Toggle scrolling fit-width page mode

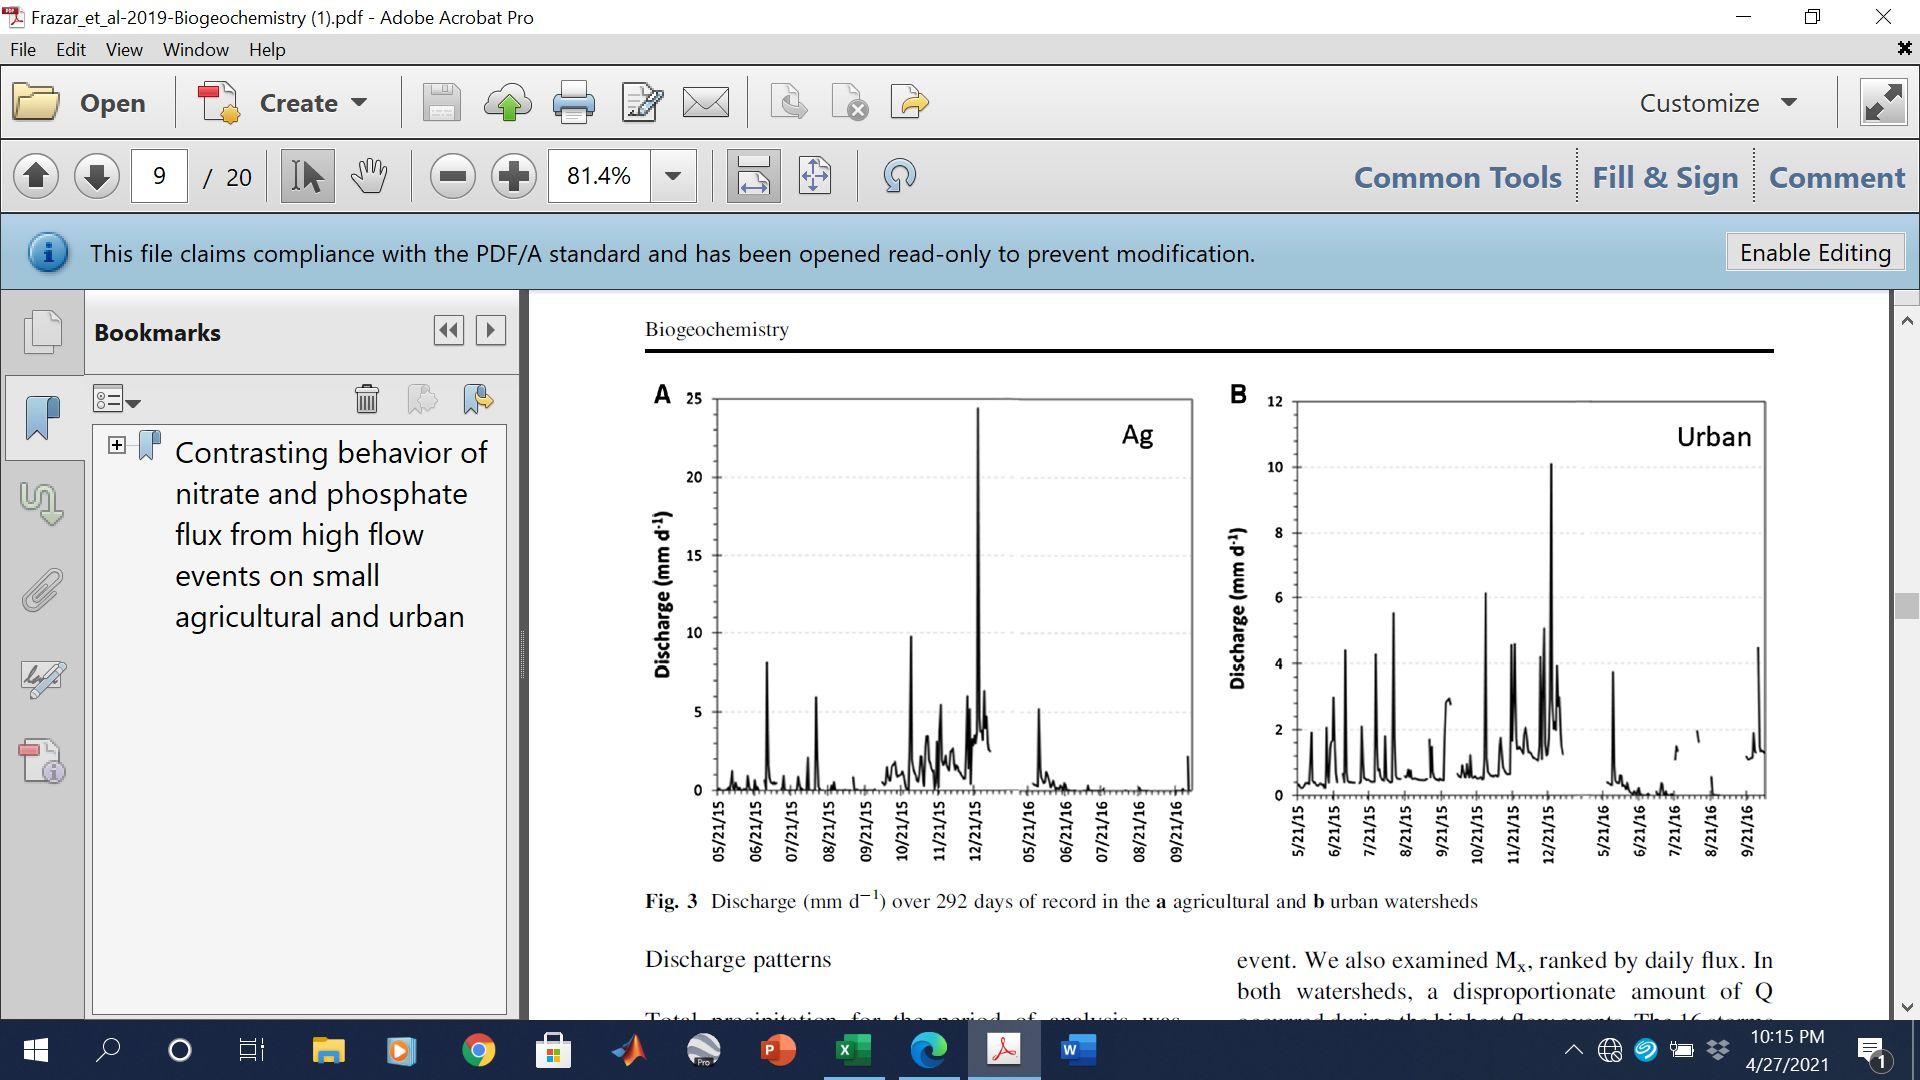(753, 177)
